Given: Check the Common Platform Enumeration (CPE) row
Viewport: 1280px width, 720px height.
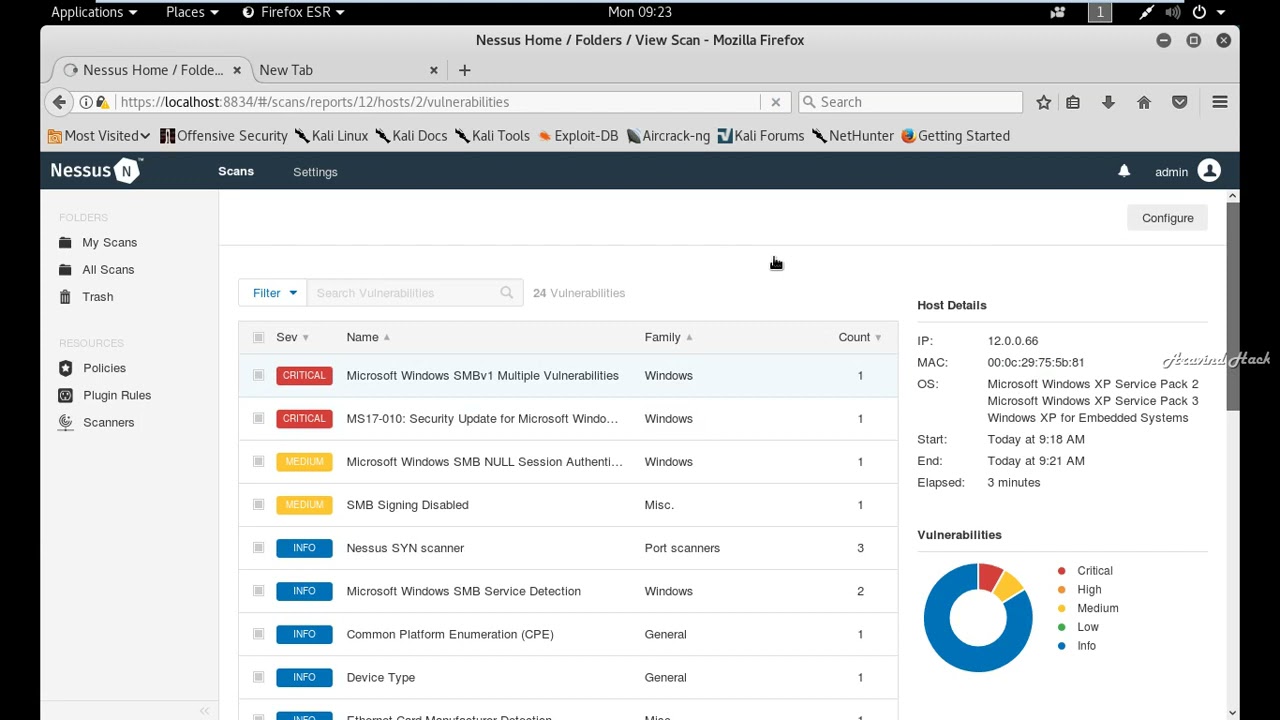Looking at the screenshot, I should (x=258, y=633).
